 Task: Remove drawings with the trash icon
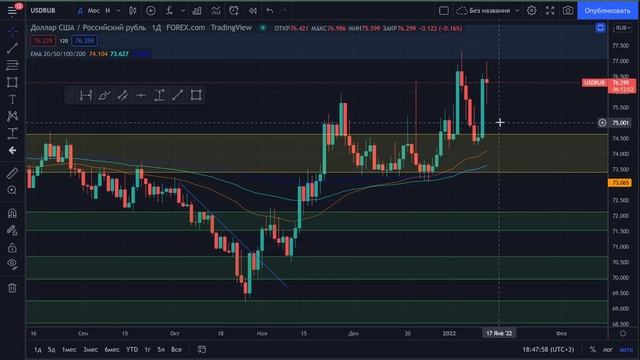tap(12, 288)
